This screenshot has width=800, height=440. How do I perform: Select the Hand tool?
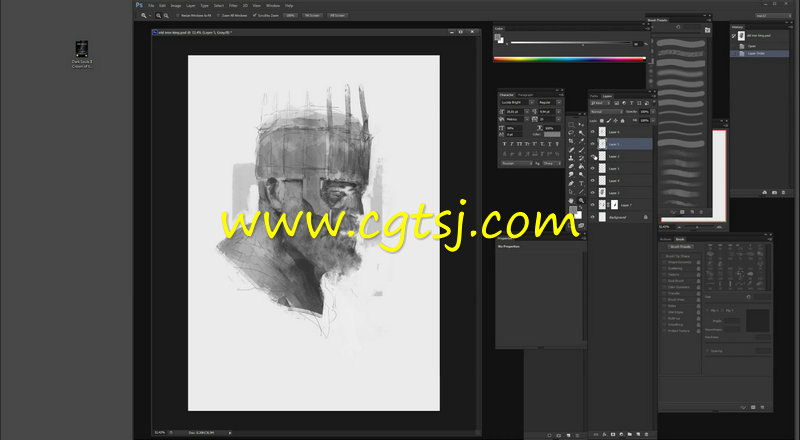point(571,201)
